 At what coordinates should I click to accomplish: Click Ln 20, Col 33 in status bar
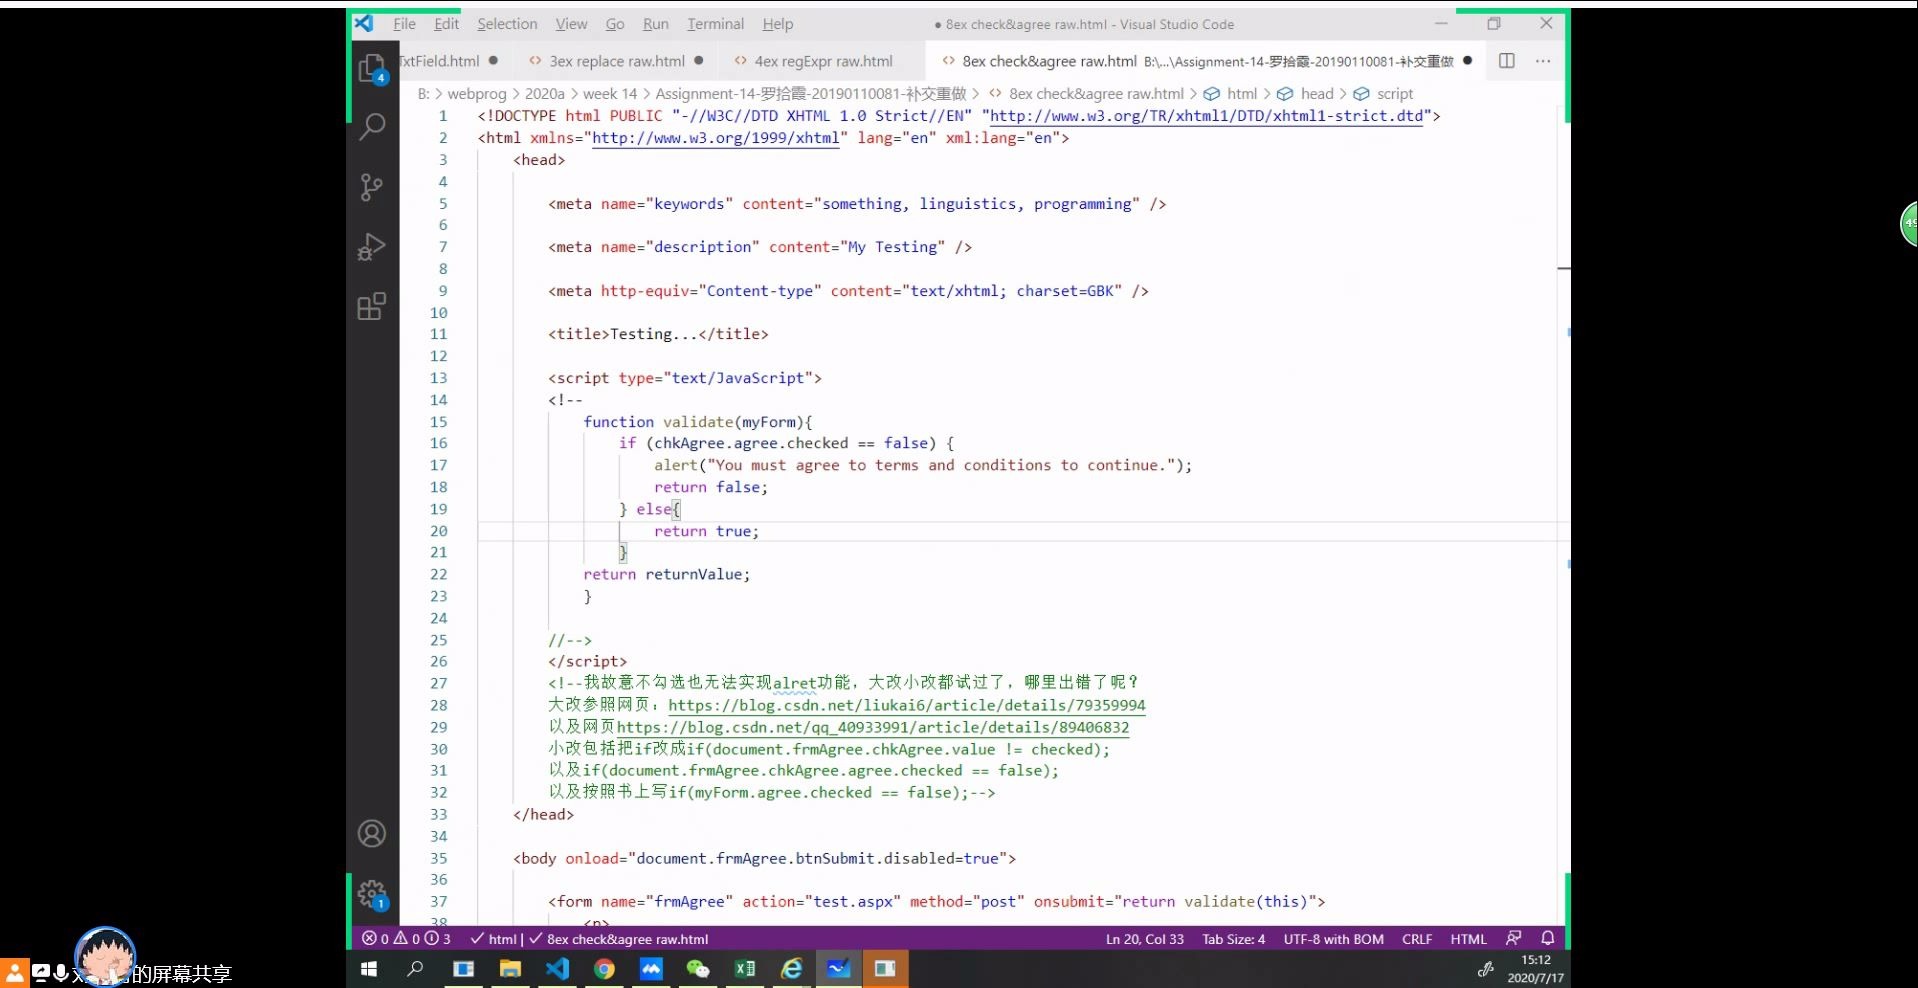pyautogui.click(x=1144, y=939)
